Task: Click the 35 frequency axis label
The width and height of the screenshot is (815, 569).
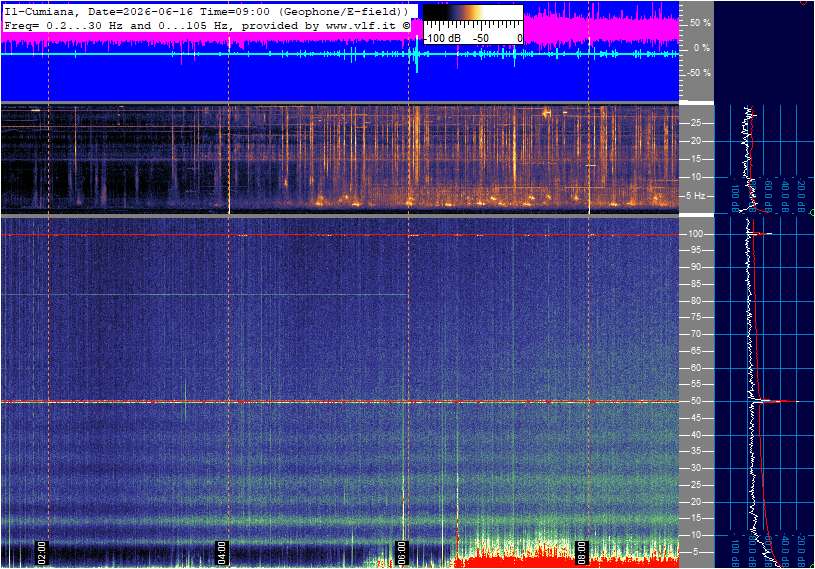Action: click(695, 451)
